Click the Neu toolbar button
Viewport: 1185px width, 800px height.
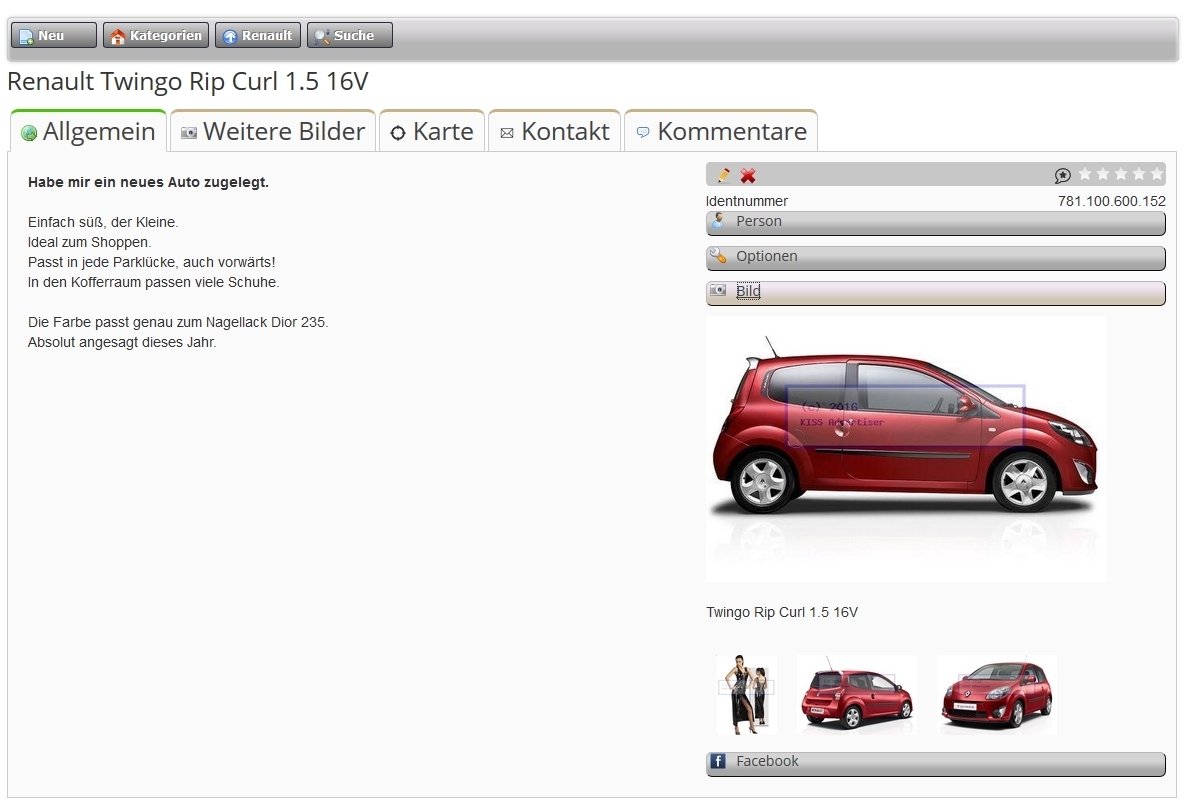pyautogui.click(x=54, y=36)
